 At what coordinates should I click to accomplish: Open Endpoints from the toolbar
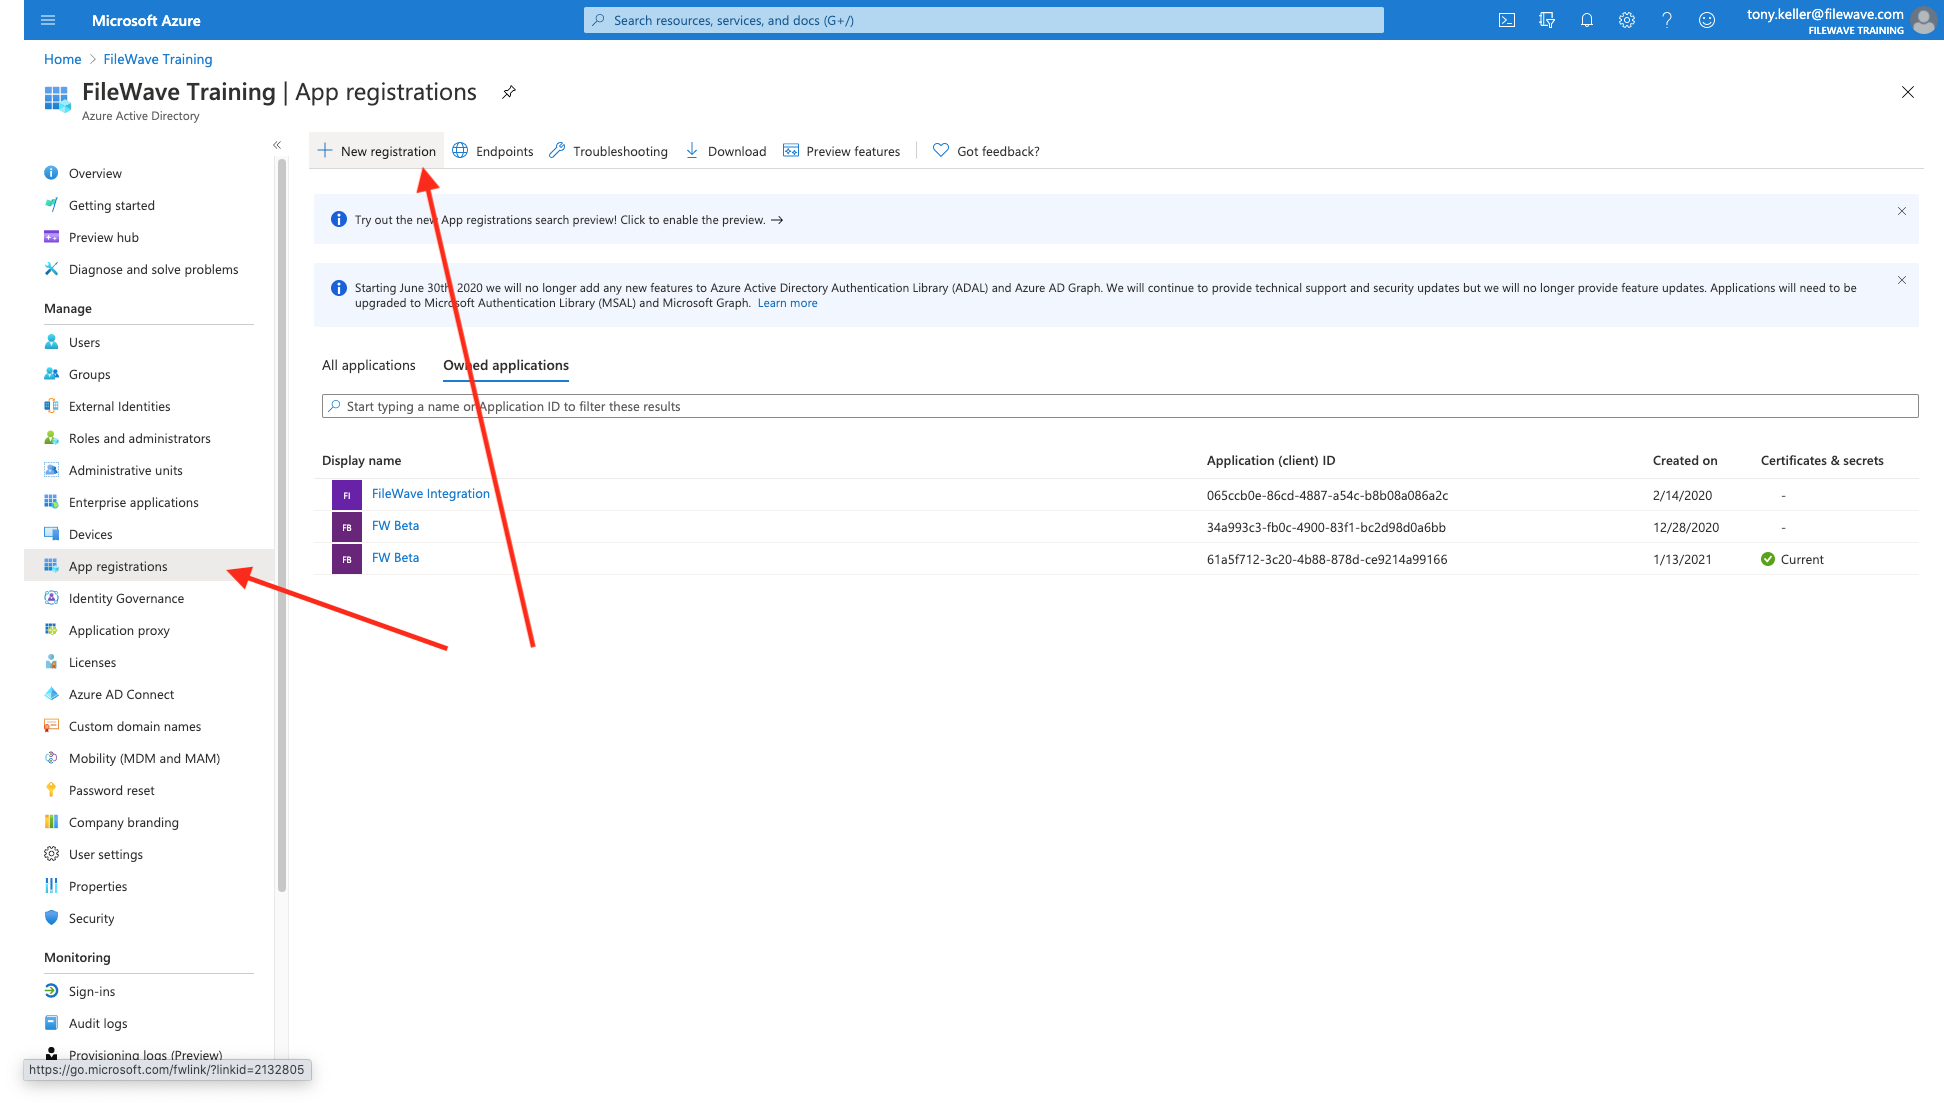click(493, 151)
